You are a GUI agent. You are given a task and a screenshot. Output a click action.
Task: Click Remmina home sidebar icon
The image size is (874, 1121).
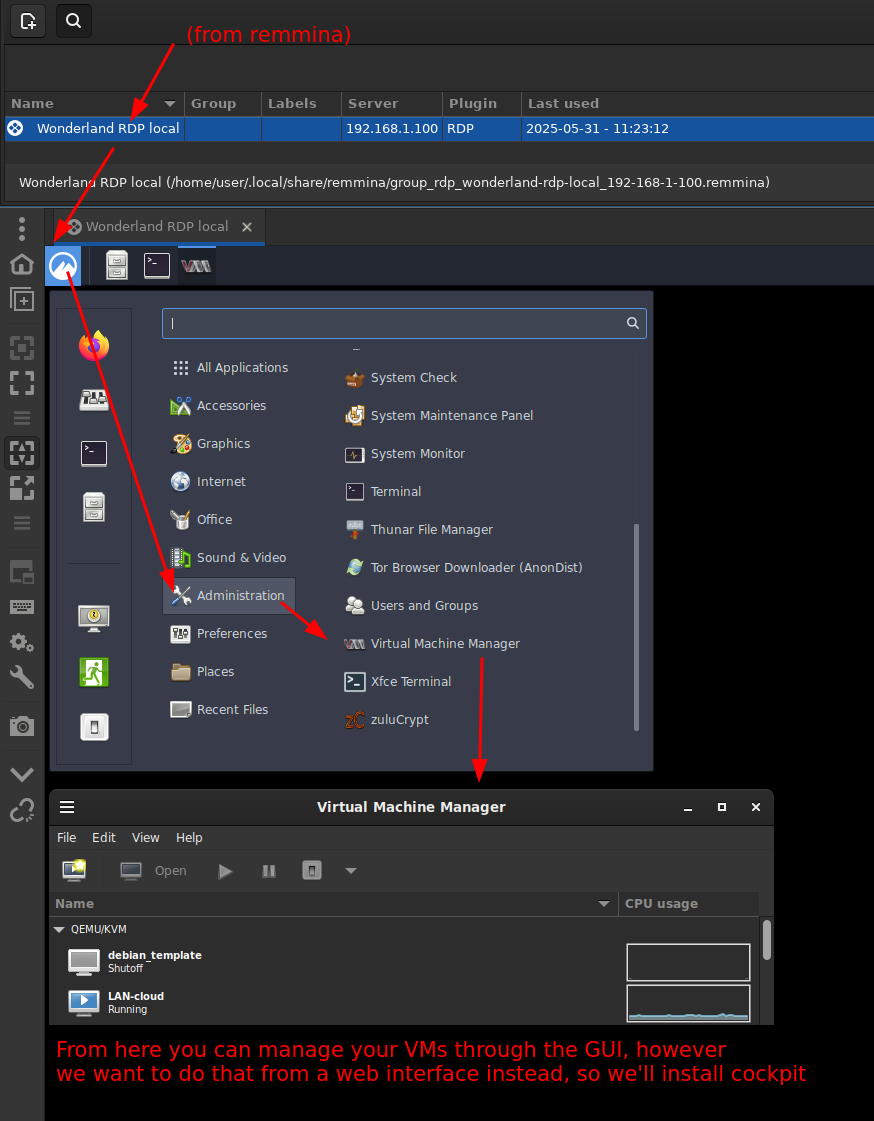pyautogui.click(x=22, y=264)
